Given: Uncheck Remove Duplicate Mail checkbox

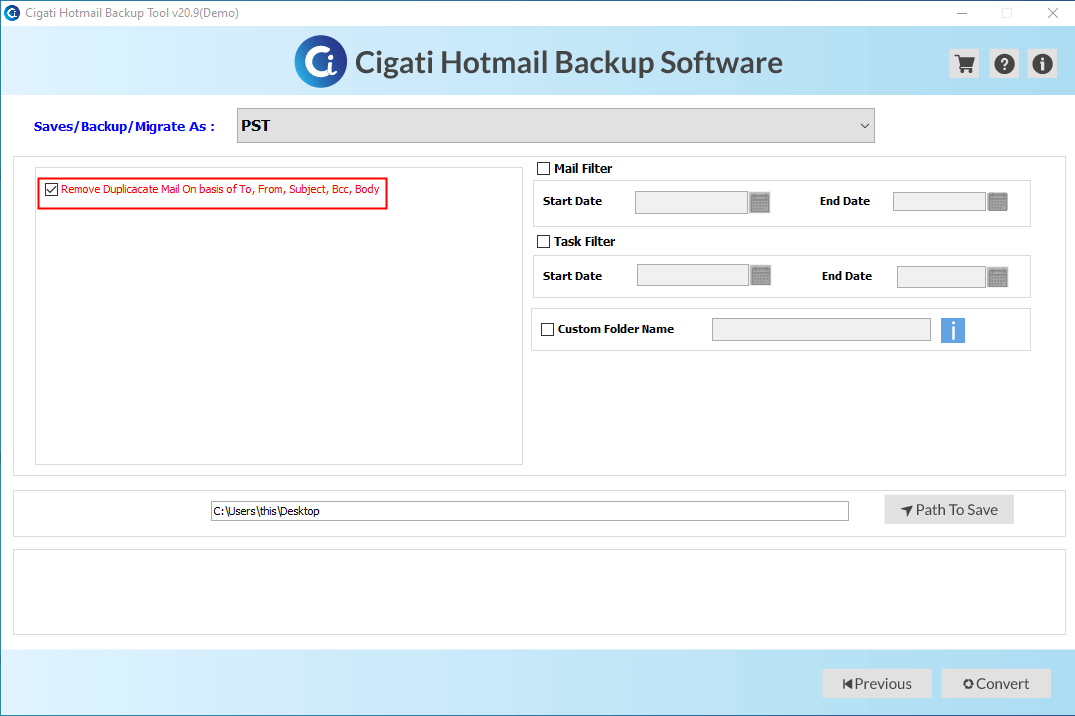Looking at the screenshot, I should [51, 189].
